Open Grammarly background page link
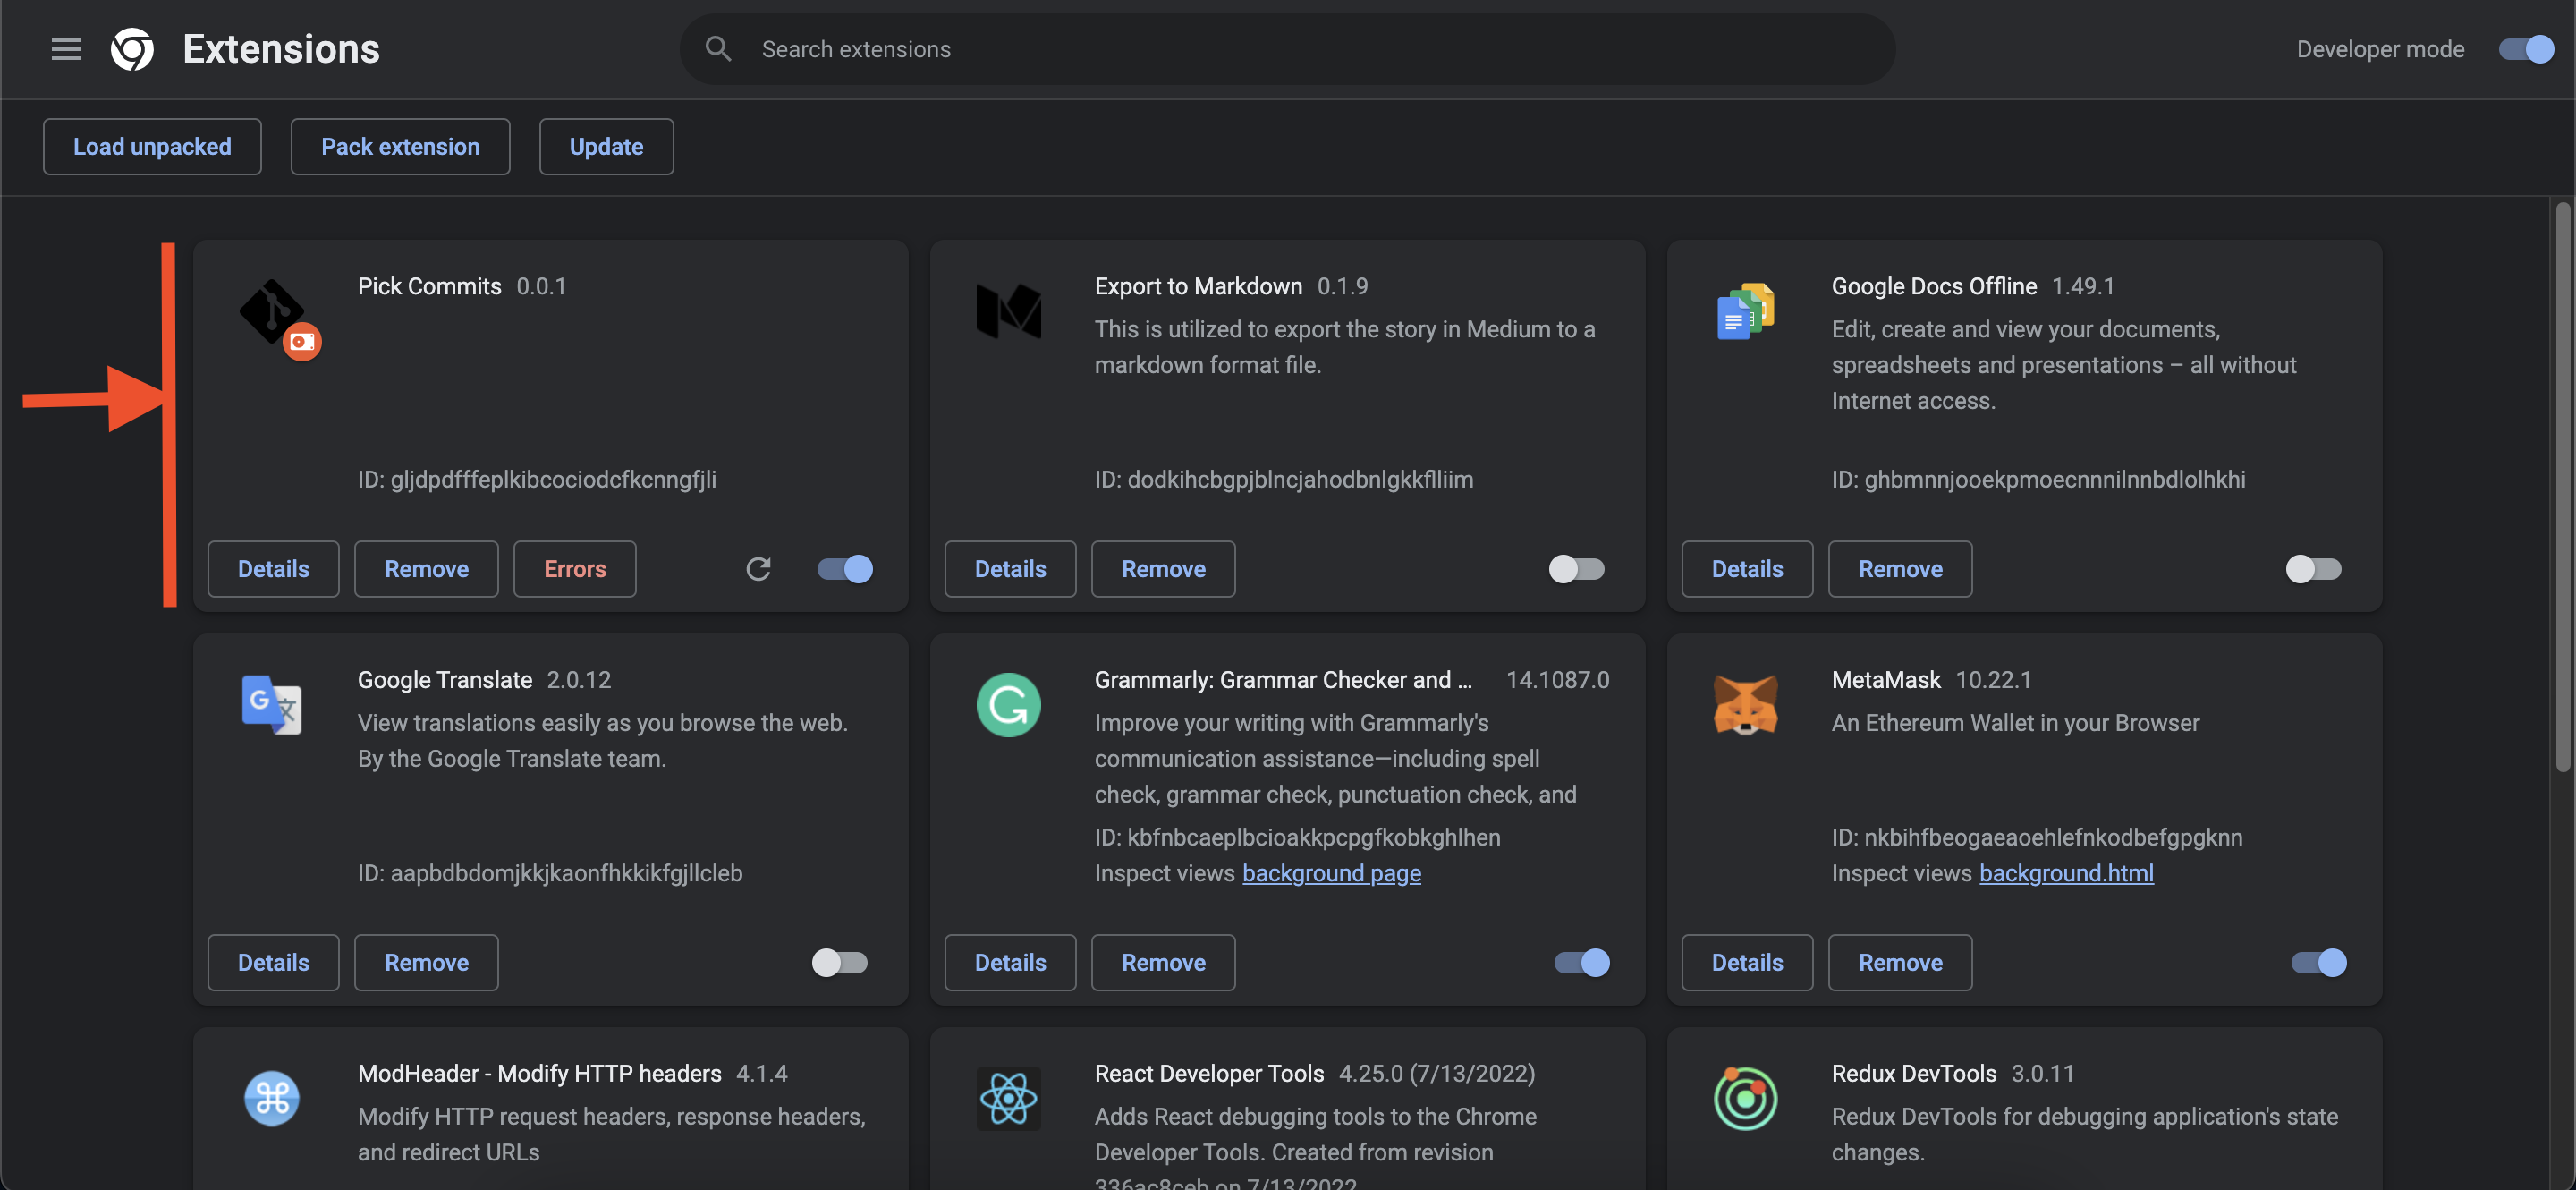Viewport: 2576px width, 1190px height. [x=1331, y=873]
